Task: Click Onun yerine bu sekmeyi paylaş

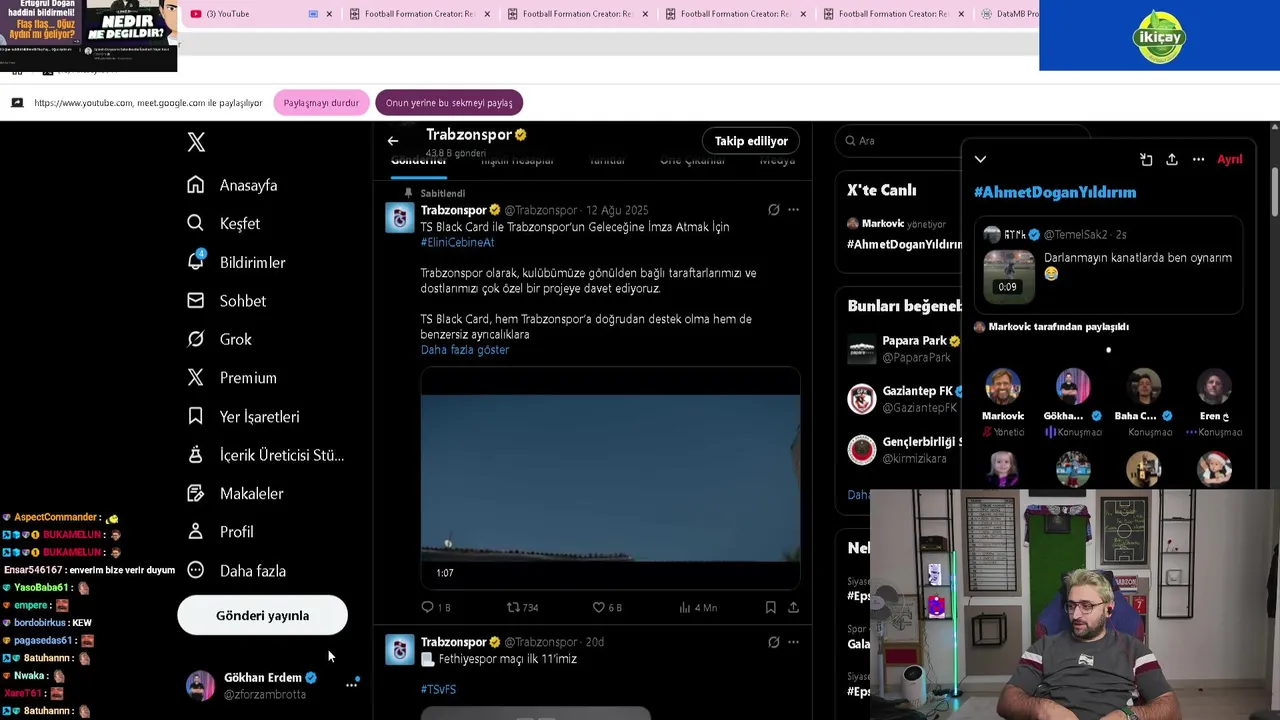Action: click(449, 103)
